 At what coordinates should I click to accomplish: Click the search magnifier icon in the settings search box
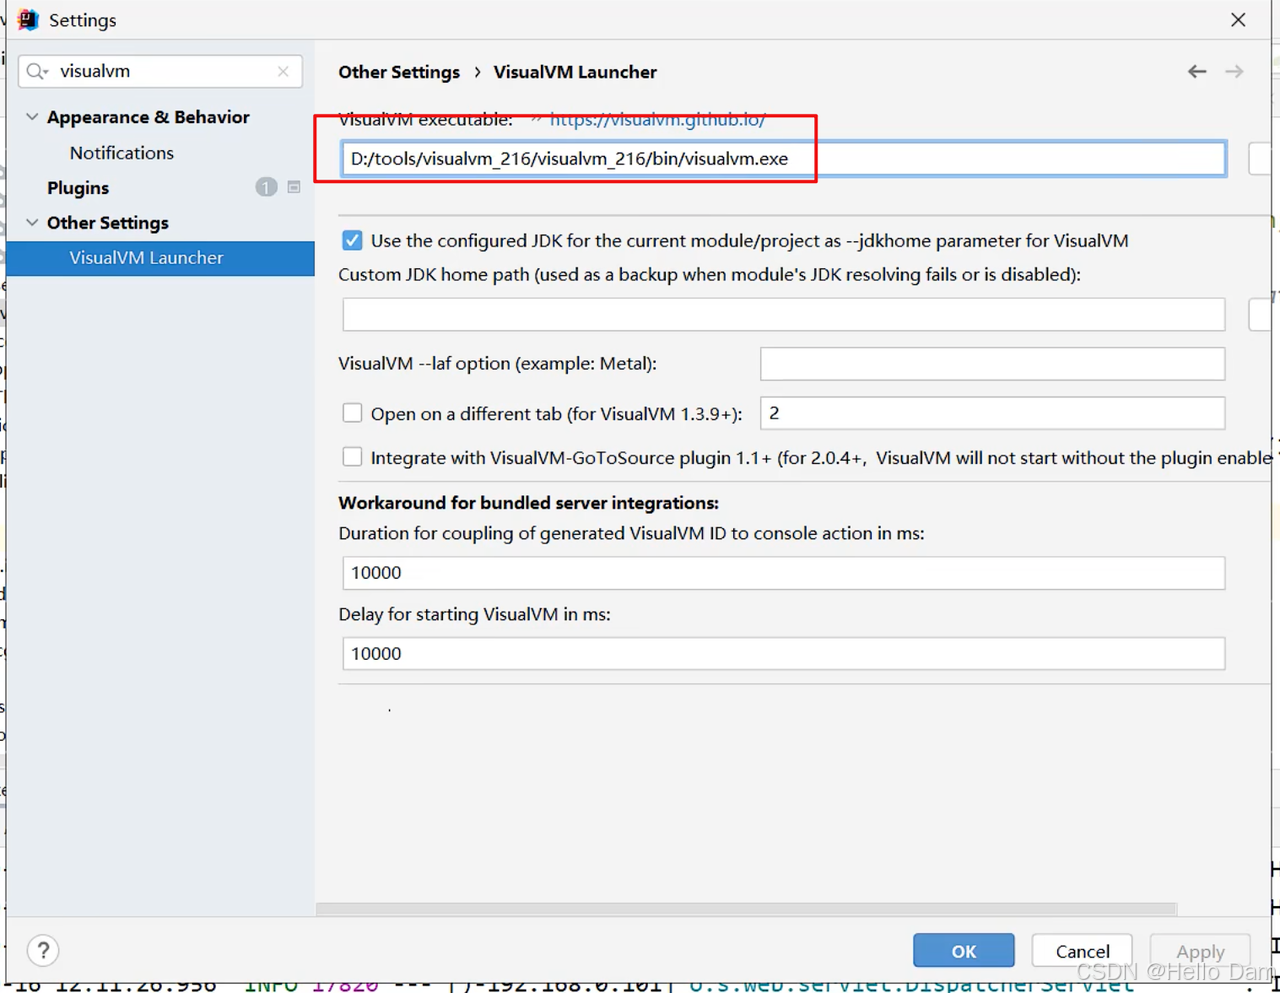pyautogui.click(x=37, y=71)
